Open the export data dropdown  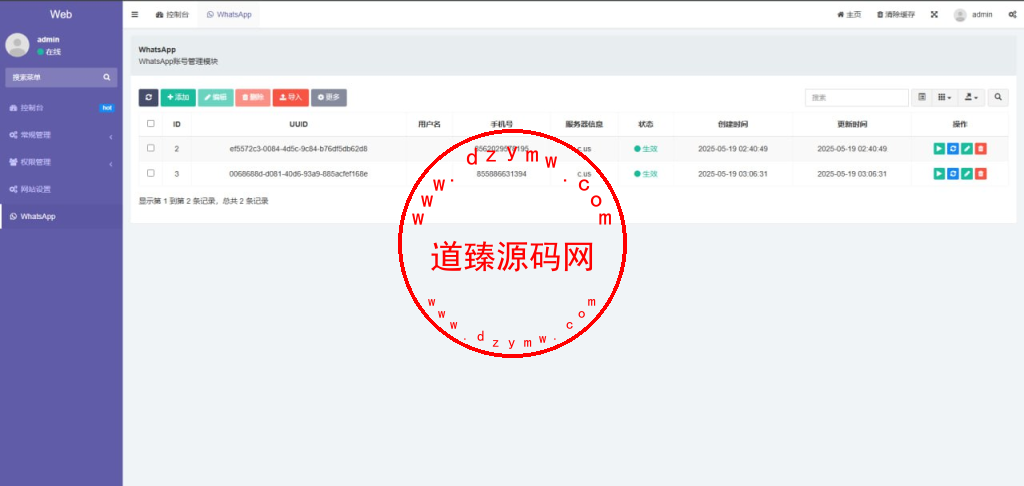tap(971, 97)
